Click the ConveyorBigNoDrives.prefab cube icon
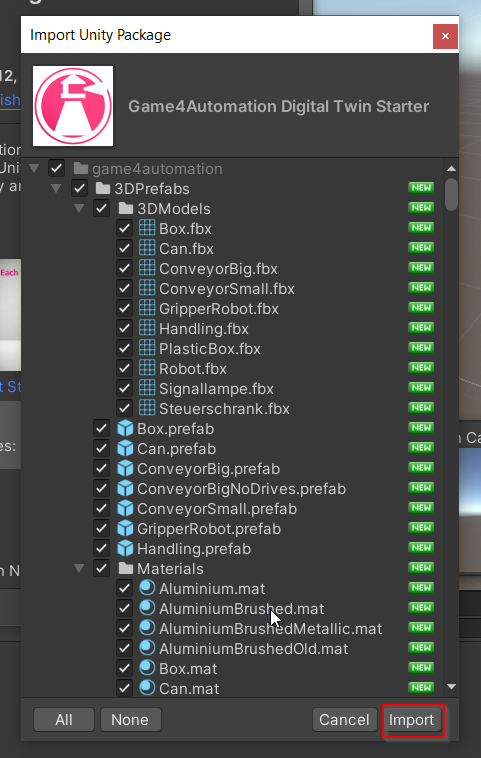The height and width of the screenshot is (758, 481). tap(125, 489)
